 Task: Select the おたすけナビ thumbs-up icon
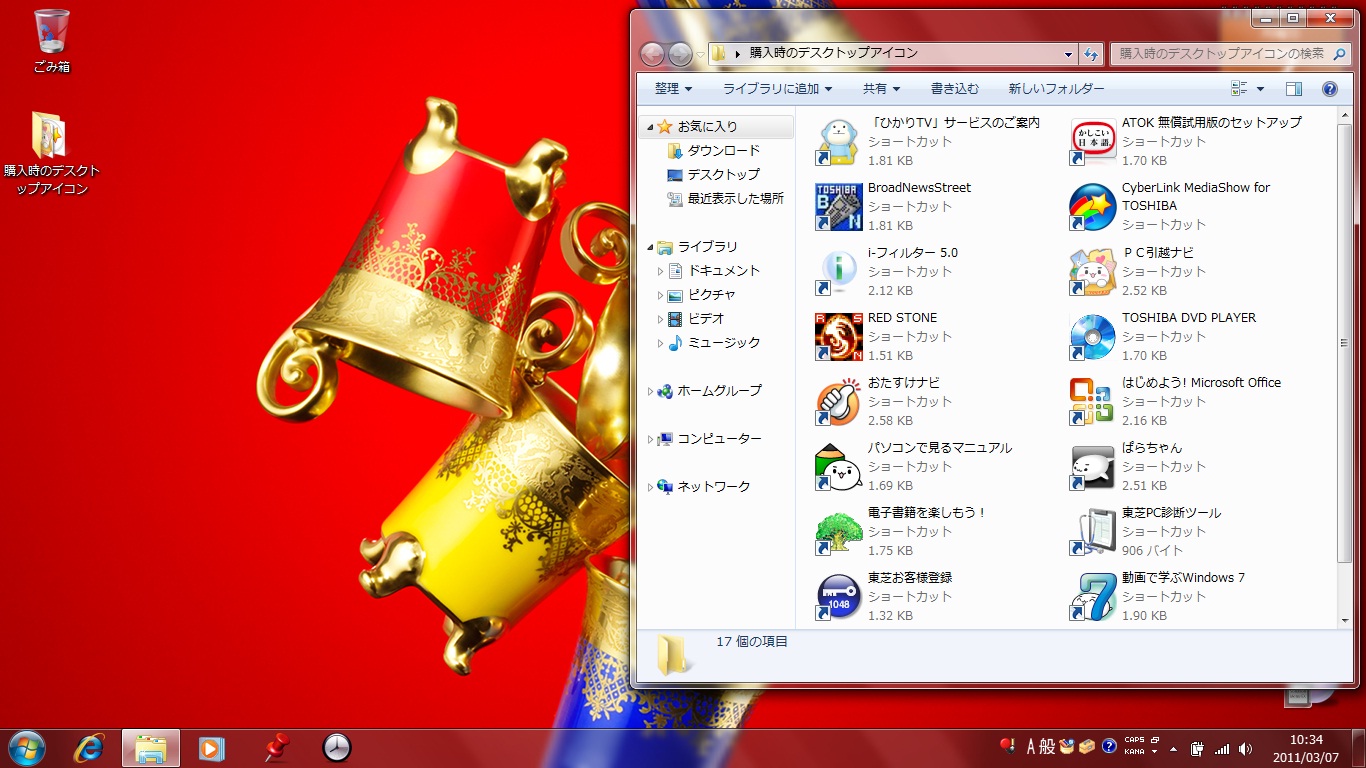click(x=838, y=401)
